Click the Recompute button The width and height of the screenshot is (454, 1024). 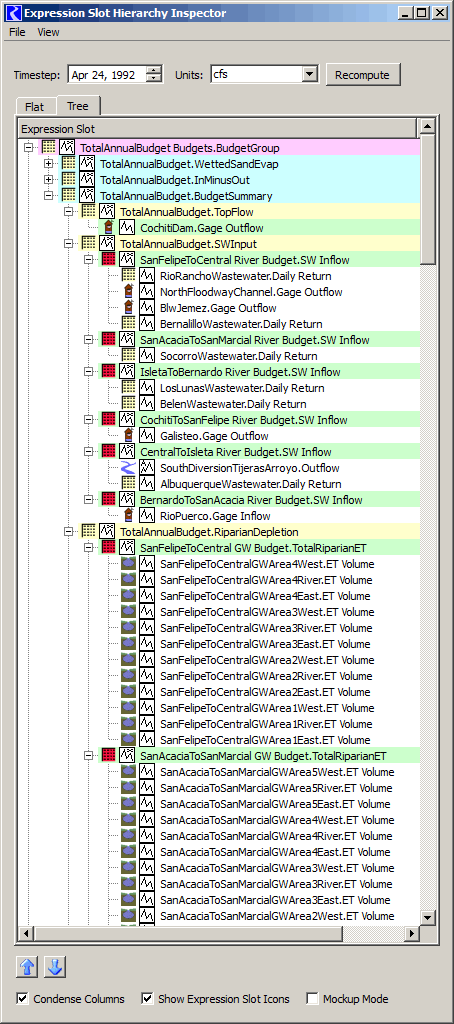(362, 75)
